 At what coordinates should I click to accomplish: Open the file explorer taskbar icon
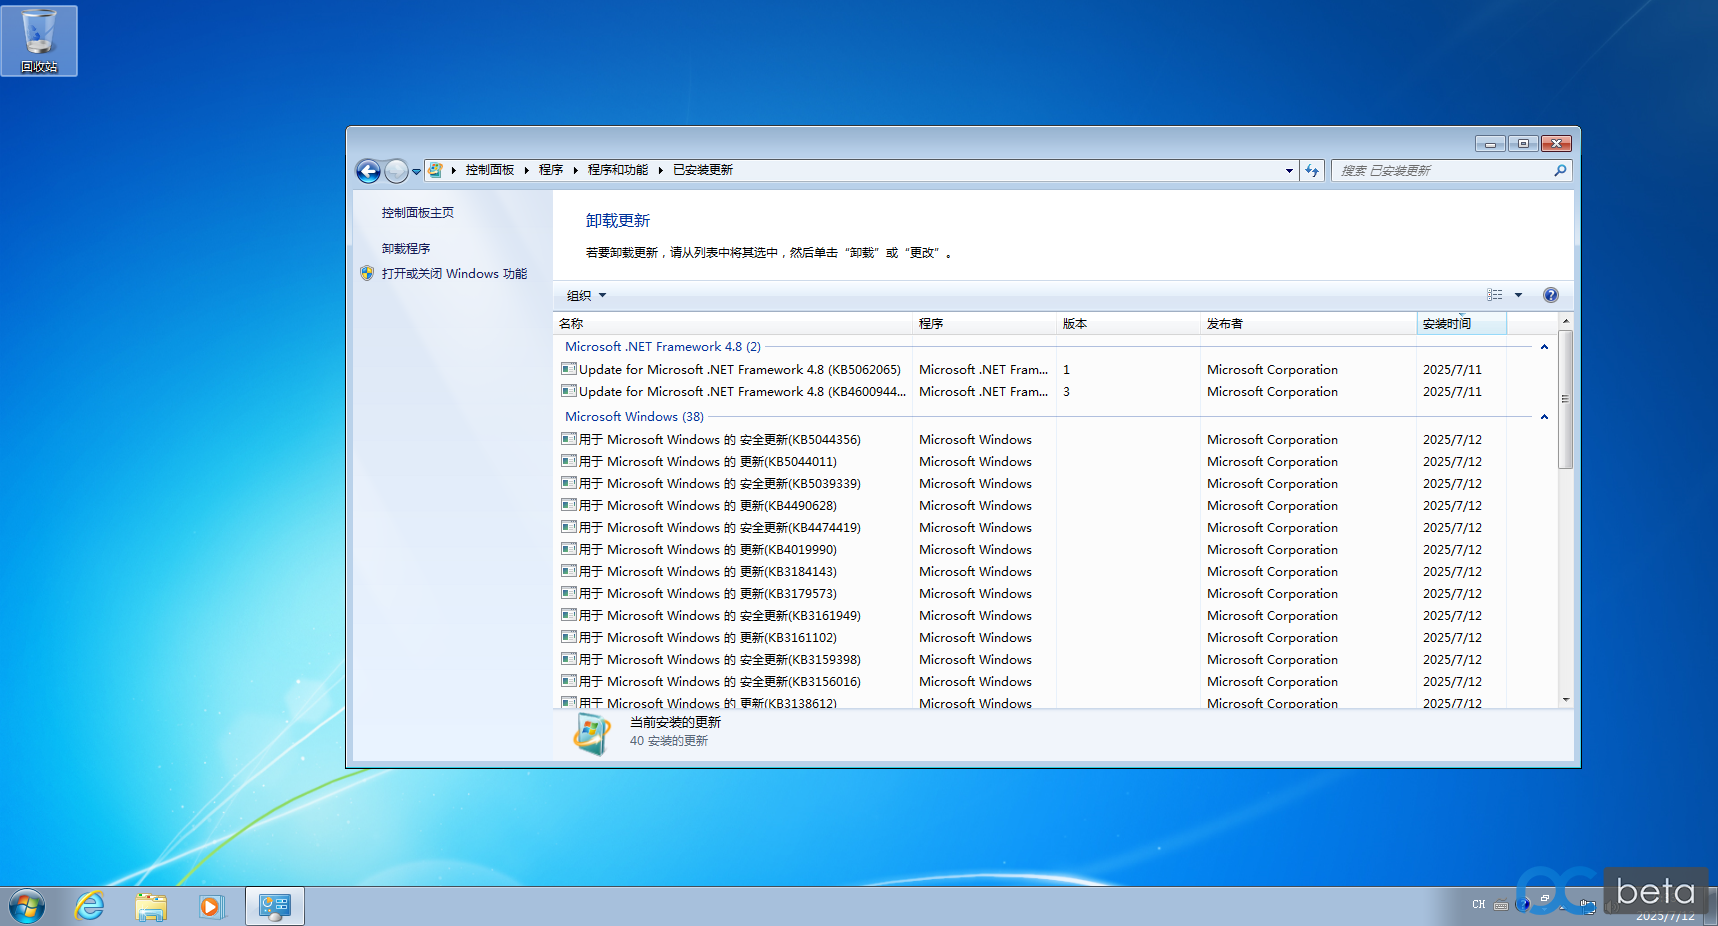[x=151, y=906]
